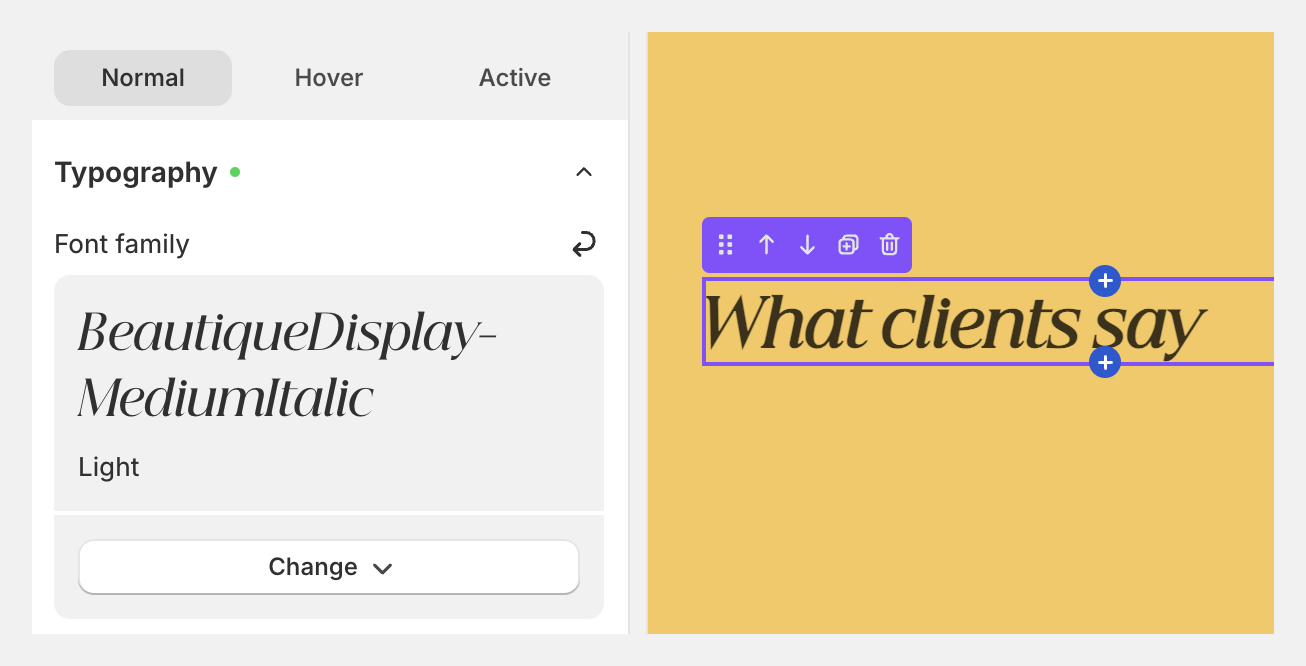1306x666 pixels.
Task: Duplicate the selected heading element
Action: click(848, 245)
